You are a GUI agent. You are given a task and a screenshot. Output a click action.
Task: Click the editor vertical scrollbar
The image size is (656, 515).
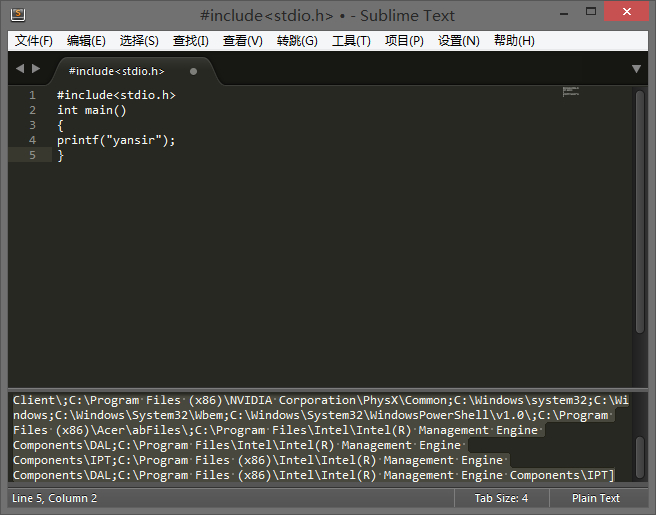click(x=640, y=212)
